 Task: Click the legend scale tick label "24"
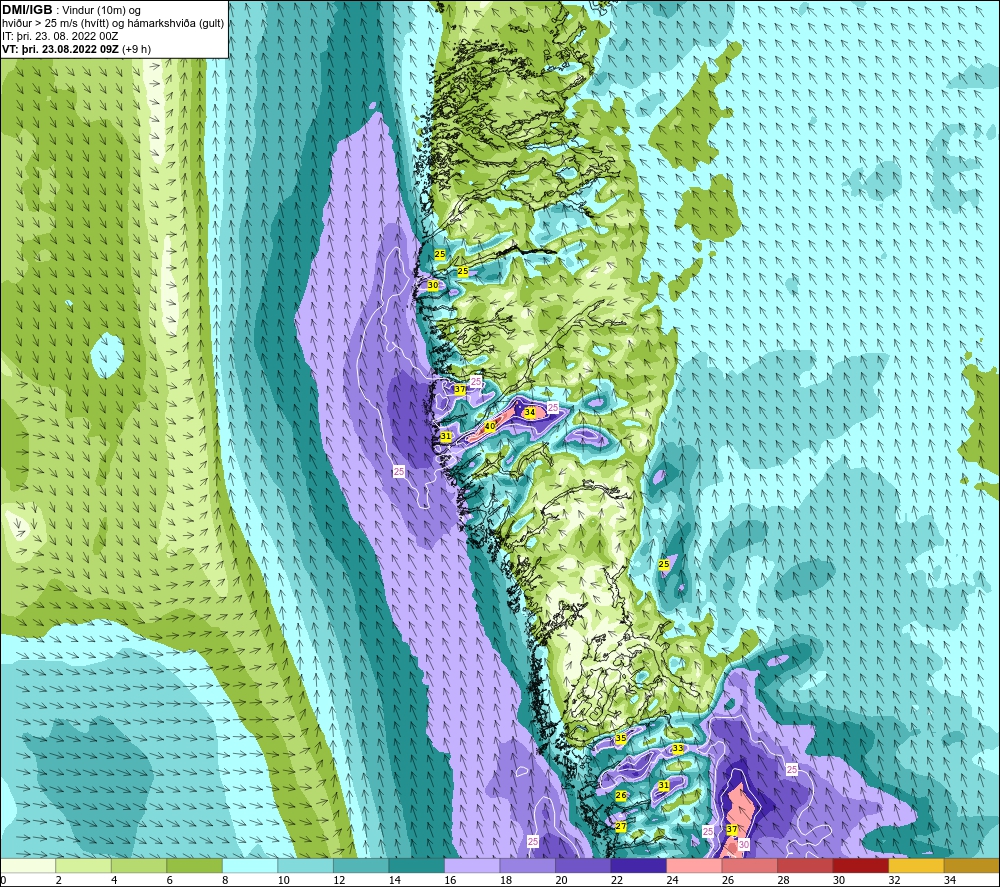tap(672, 880)
